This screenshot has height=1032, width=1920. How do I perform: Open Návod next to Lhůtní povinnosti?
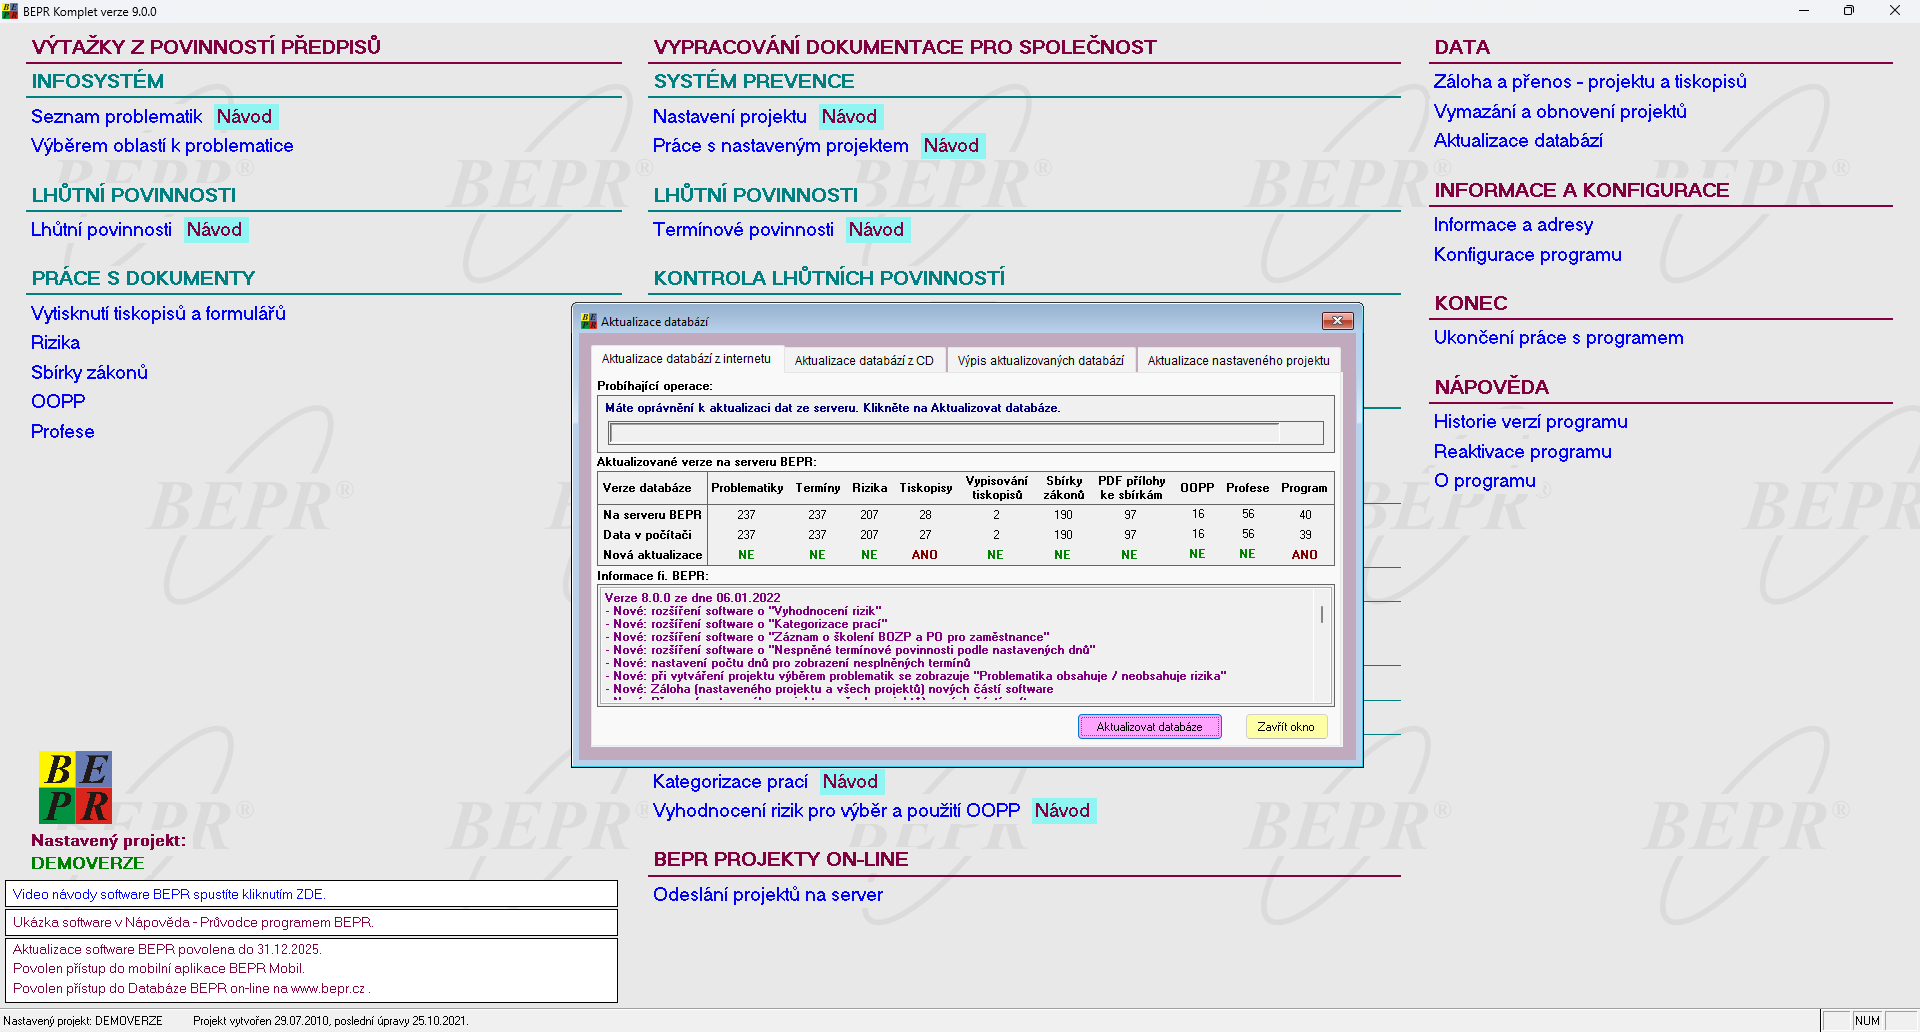[x=215, y=230]
